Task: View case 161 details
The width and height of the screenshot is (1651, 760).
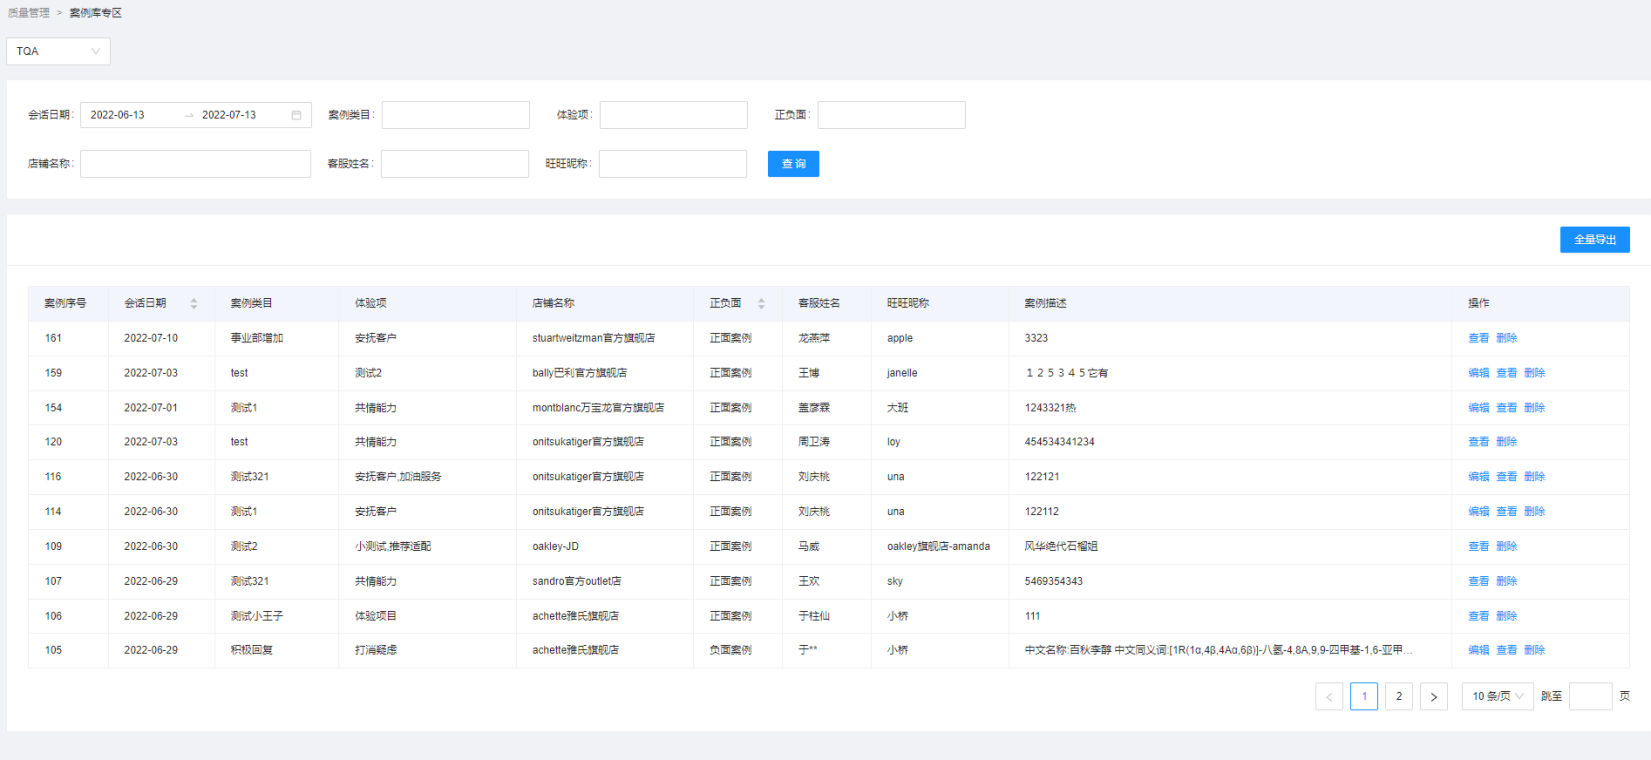Action: pyautogui.click(x=1478, y=338)
